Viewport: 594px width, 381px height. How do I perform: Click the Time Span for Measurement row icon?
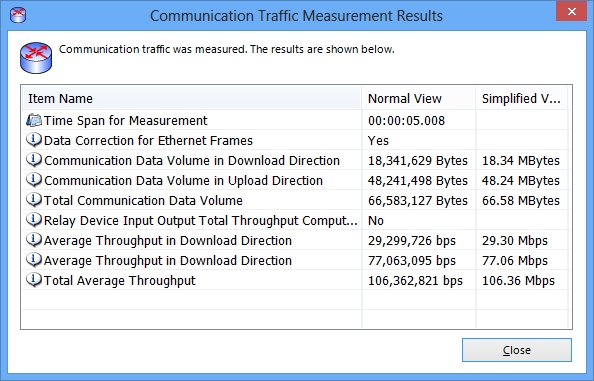pos(34,120)
